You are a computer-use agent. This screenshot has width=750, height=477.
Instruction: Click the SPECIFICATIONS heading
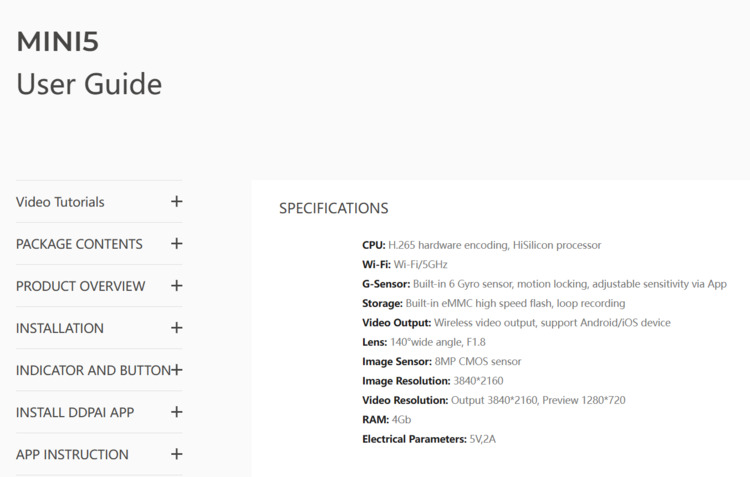(x=334, y=208)
